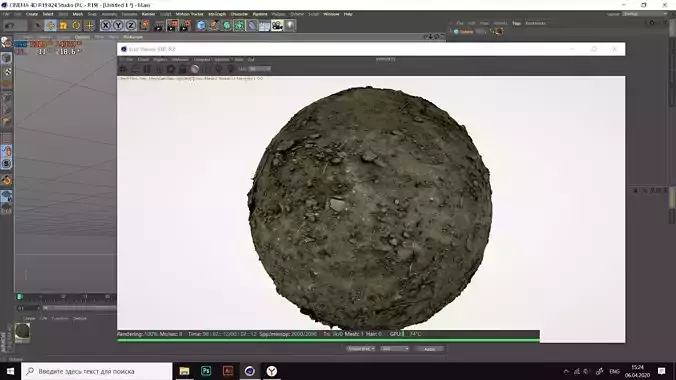The image size is (676, 380).
Task: Click Send scene and restart render icon
Action: (123, 69)
